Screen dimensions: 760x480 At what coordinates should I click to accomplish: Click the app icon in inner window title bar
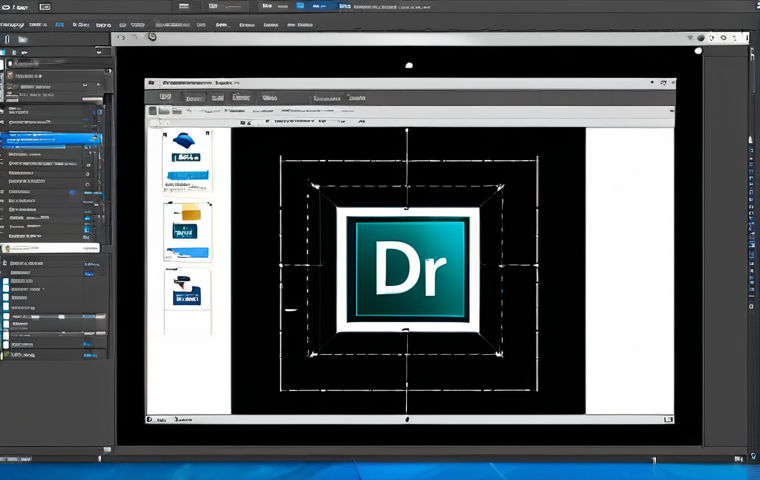(x=151, y=83)
